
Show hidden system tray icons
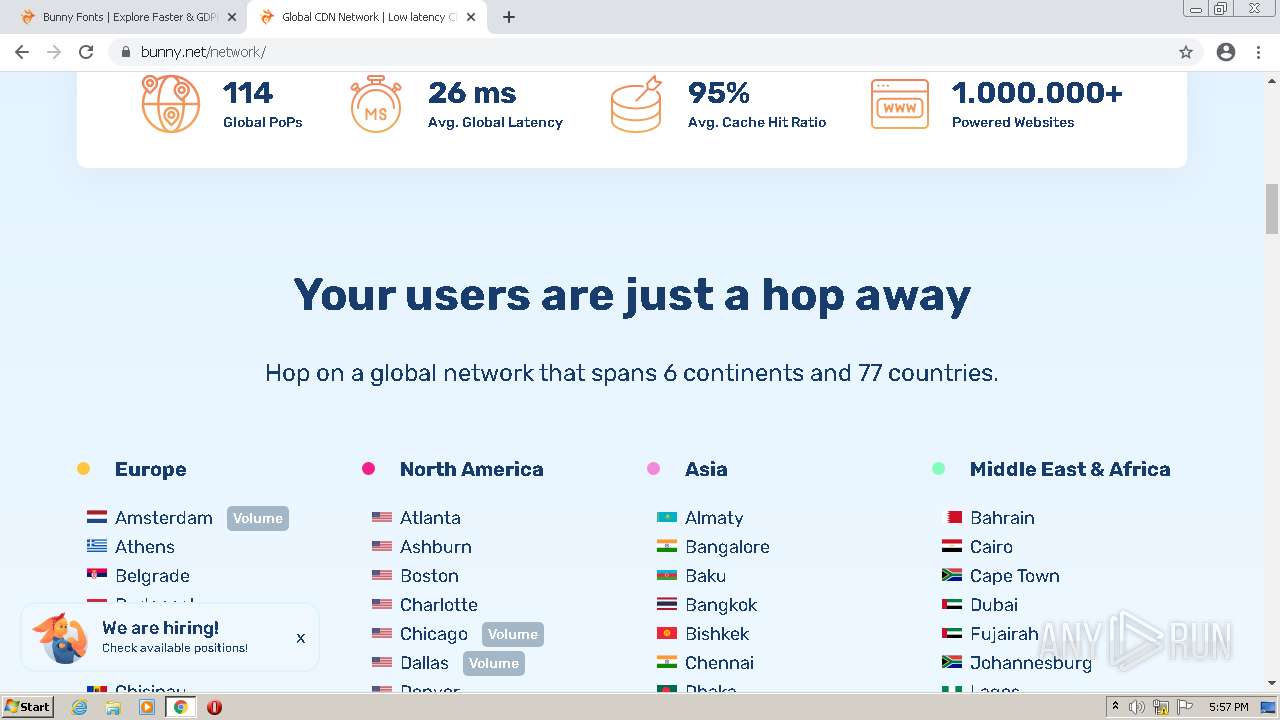tap(1115, 707)
